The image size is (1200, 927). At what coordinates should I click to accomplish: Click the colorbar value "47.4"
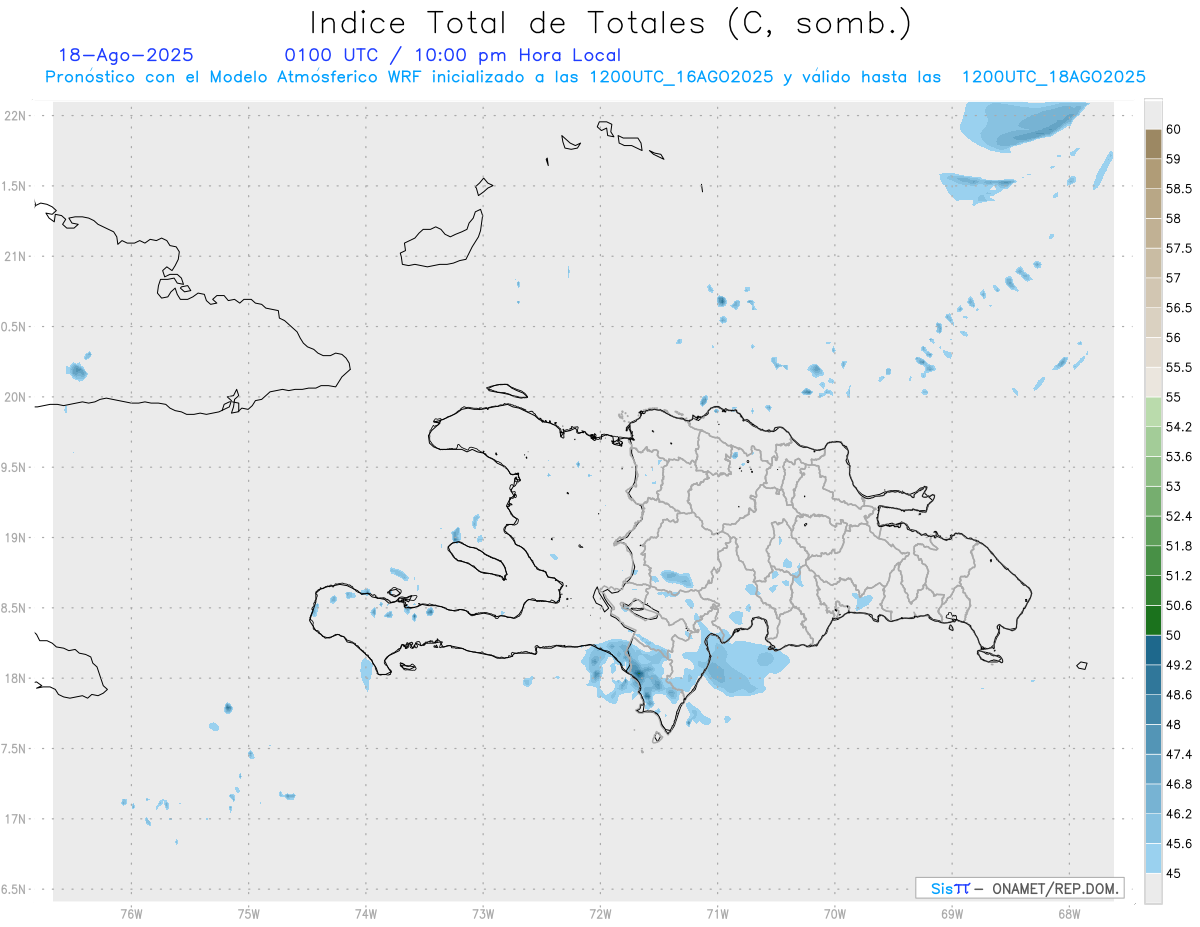[1179, 754]
